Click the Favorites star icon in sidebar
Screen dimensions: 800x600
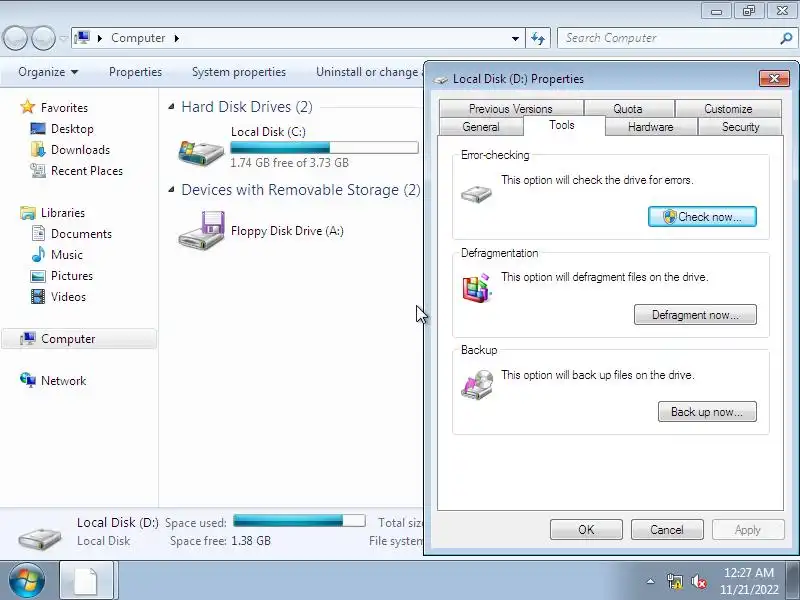click(28, 107)
